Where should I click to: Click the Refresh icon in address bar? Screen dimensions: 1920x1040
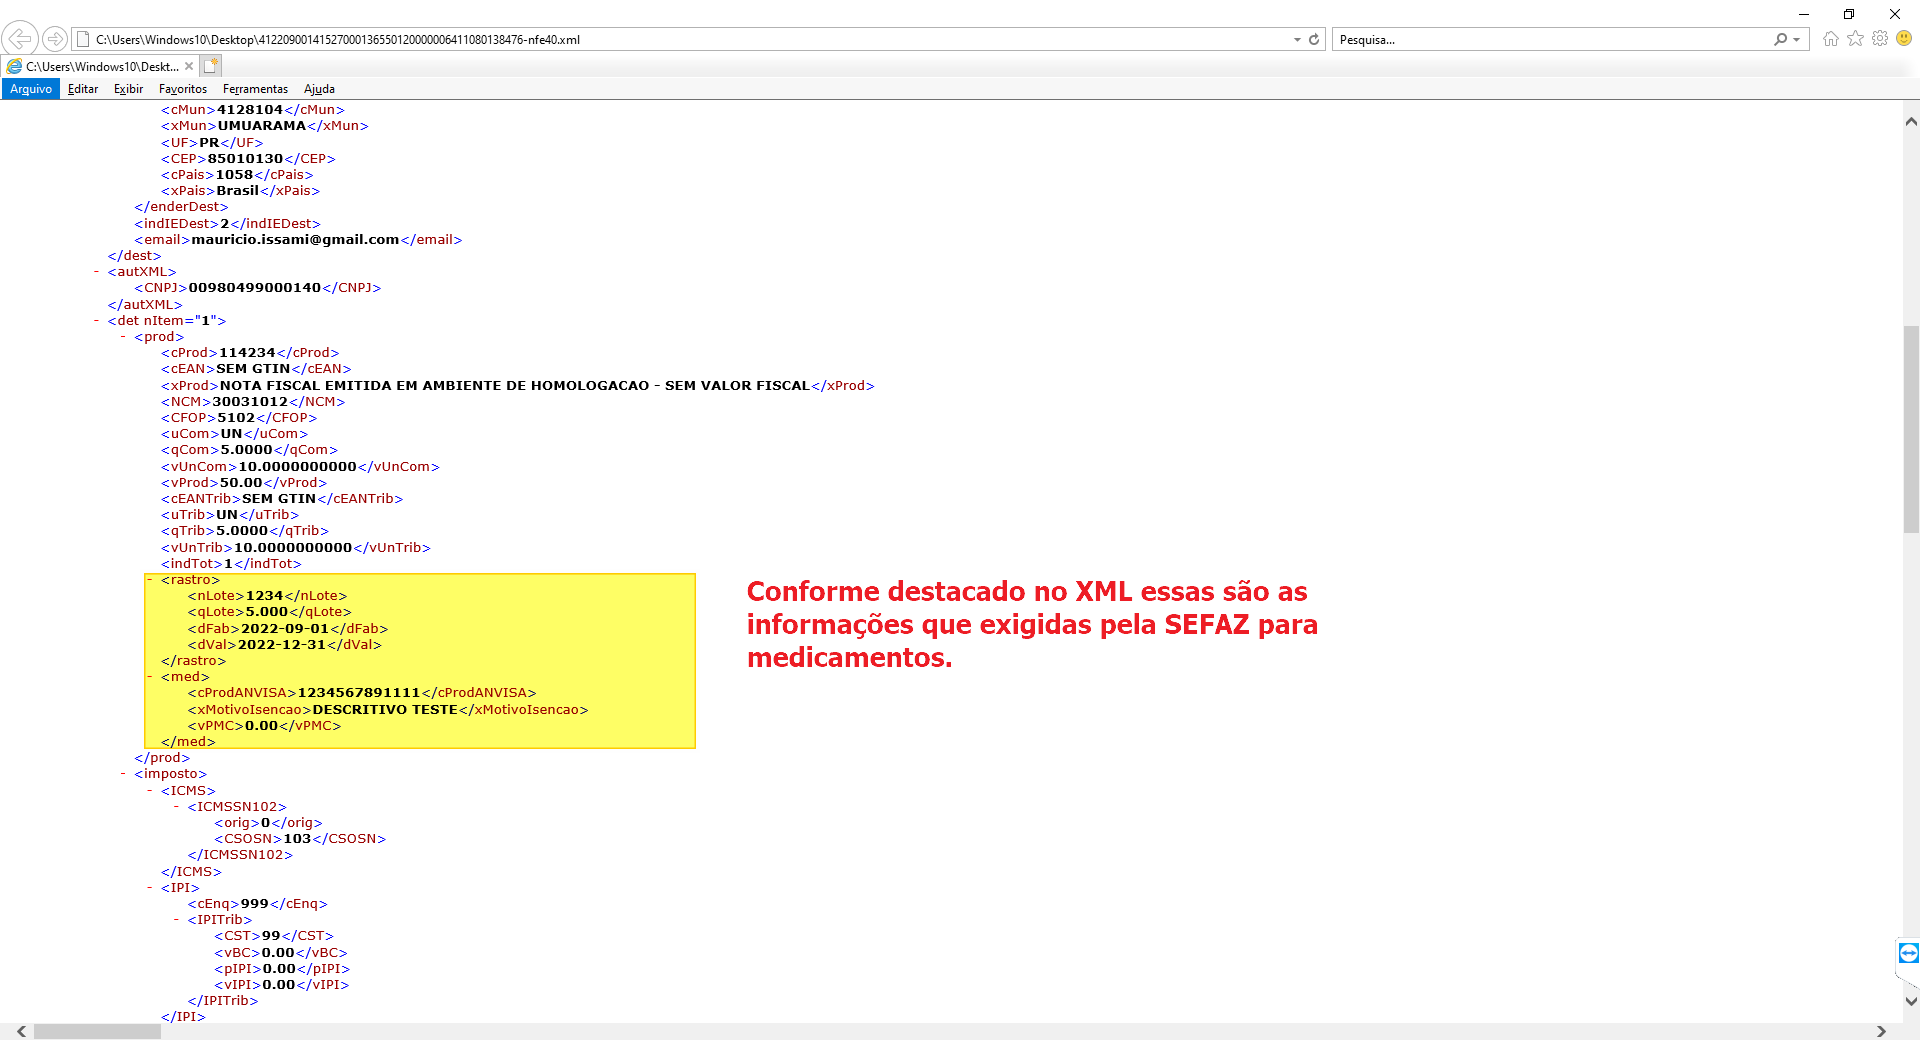1314,40
